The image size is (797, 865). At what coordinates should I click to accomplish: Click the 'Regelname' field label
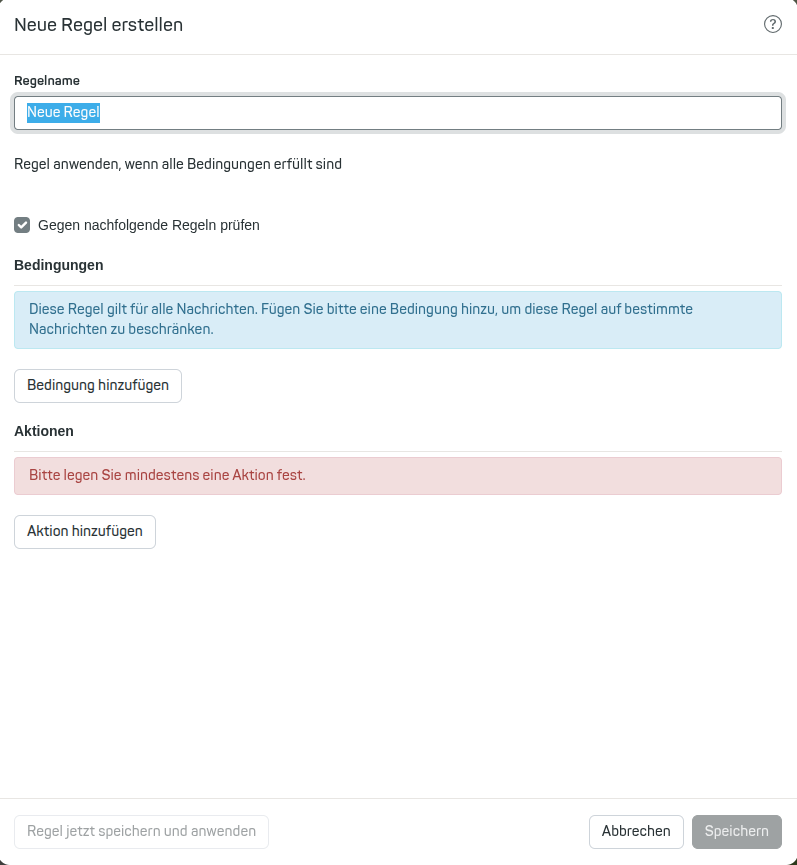[x=47, y=80]
